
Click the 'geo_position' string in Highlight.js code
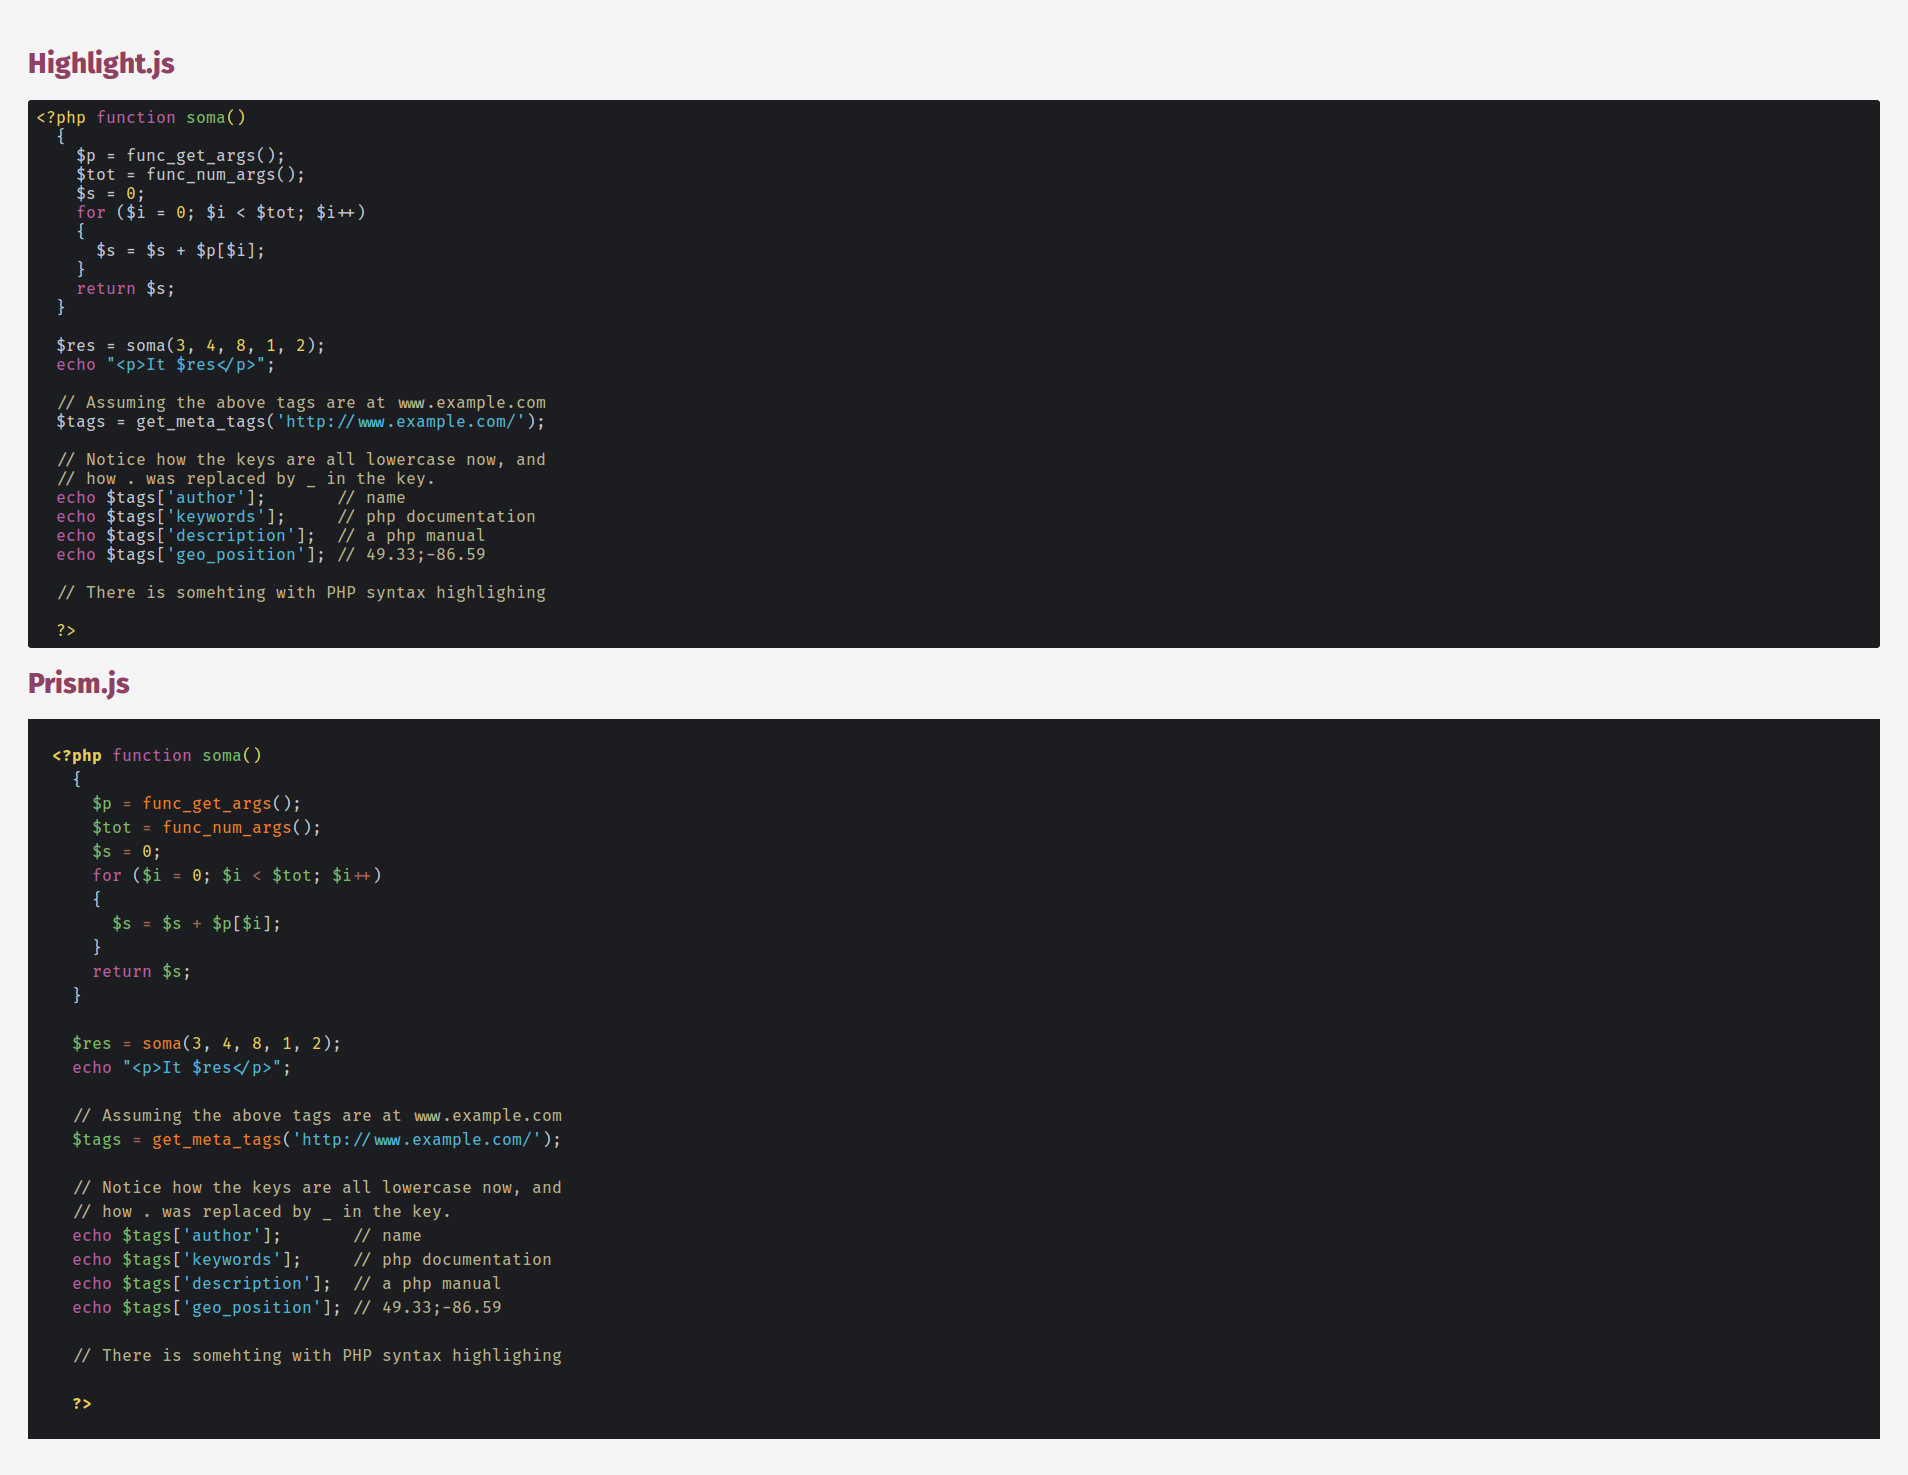tap(239, 554)
